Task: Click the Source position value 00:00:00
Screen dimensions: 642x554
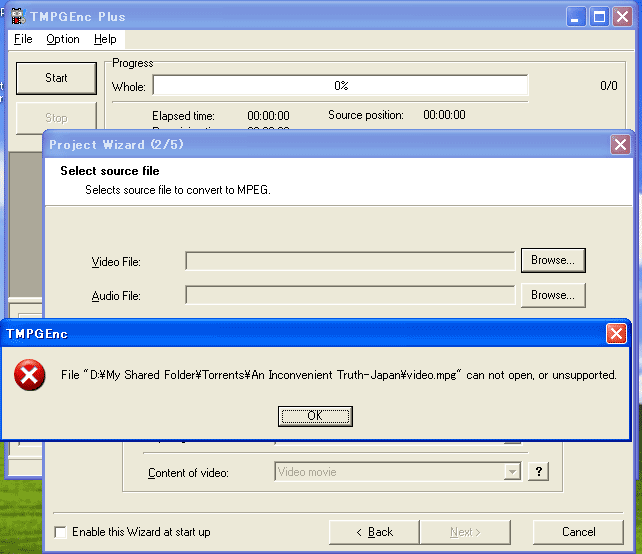Action: 444,115
